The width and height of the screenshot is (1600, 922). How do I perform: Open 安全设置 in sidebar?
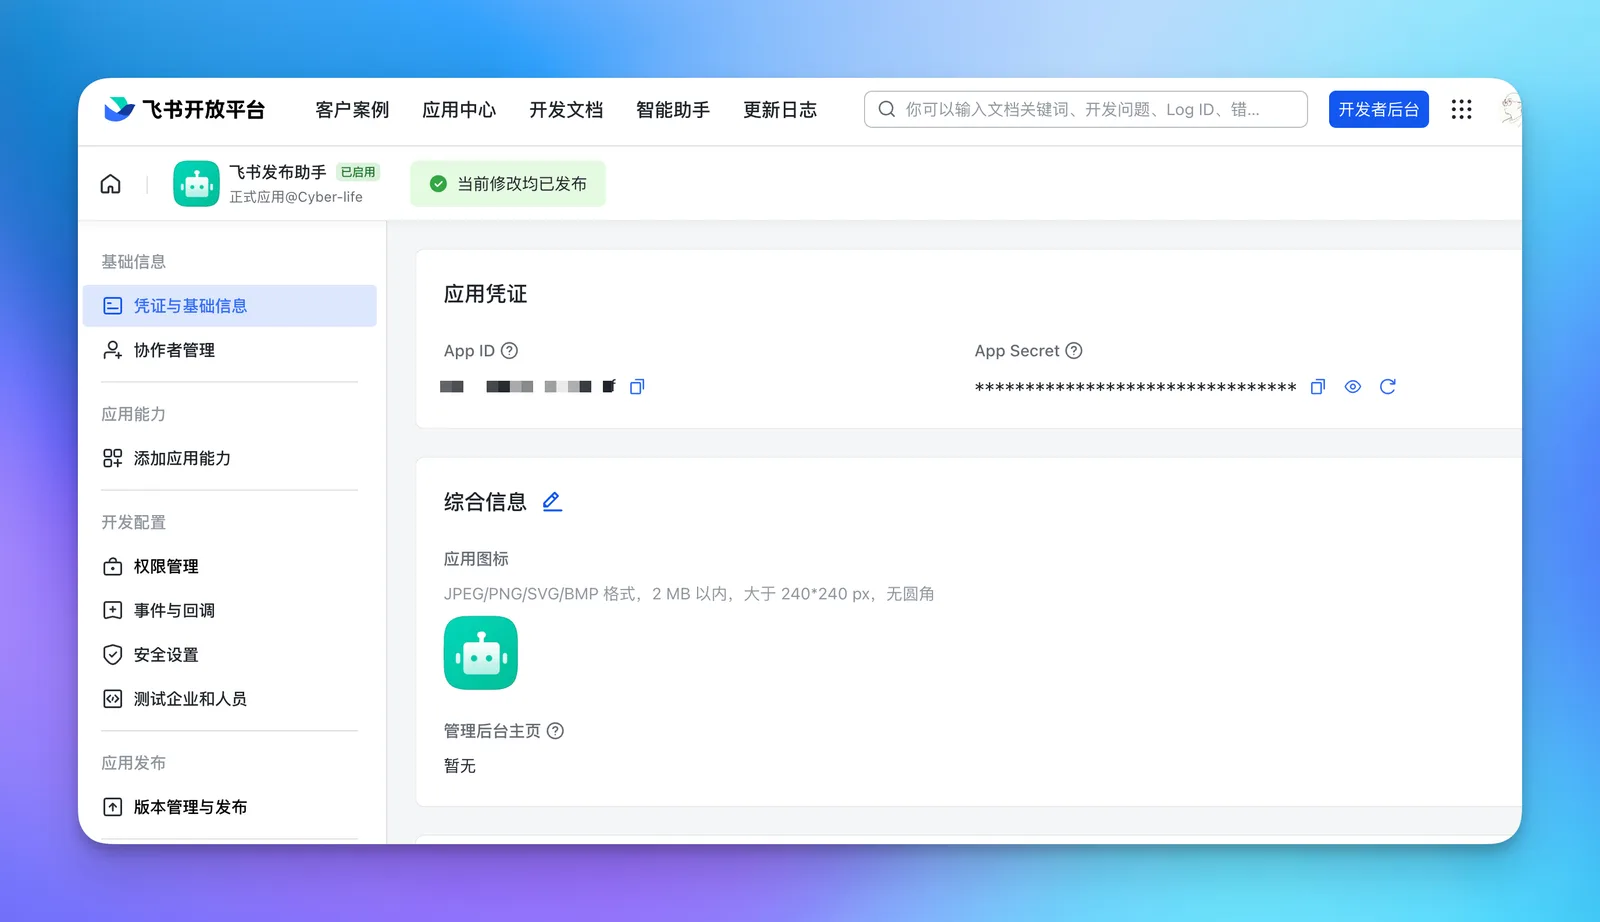pos(230,654)
